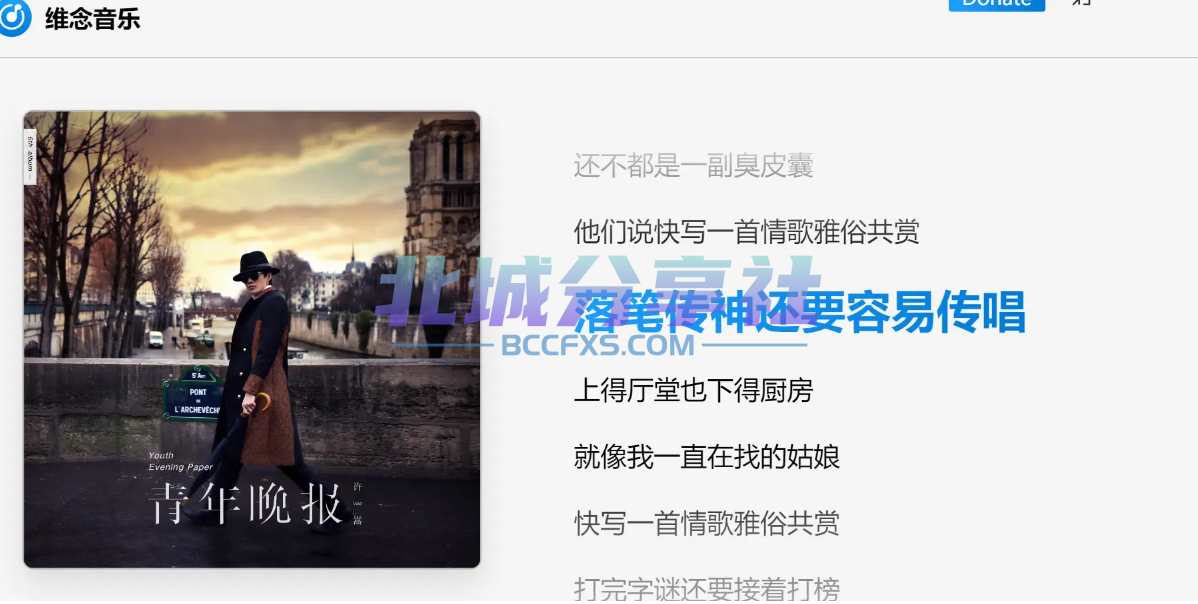Click the man's black hat on the cover
The height and width of the screenshot is (604, 1198).
(255, 266)
